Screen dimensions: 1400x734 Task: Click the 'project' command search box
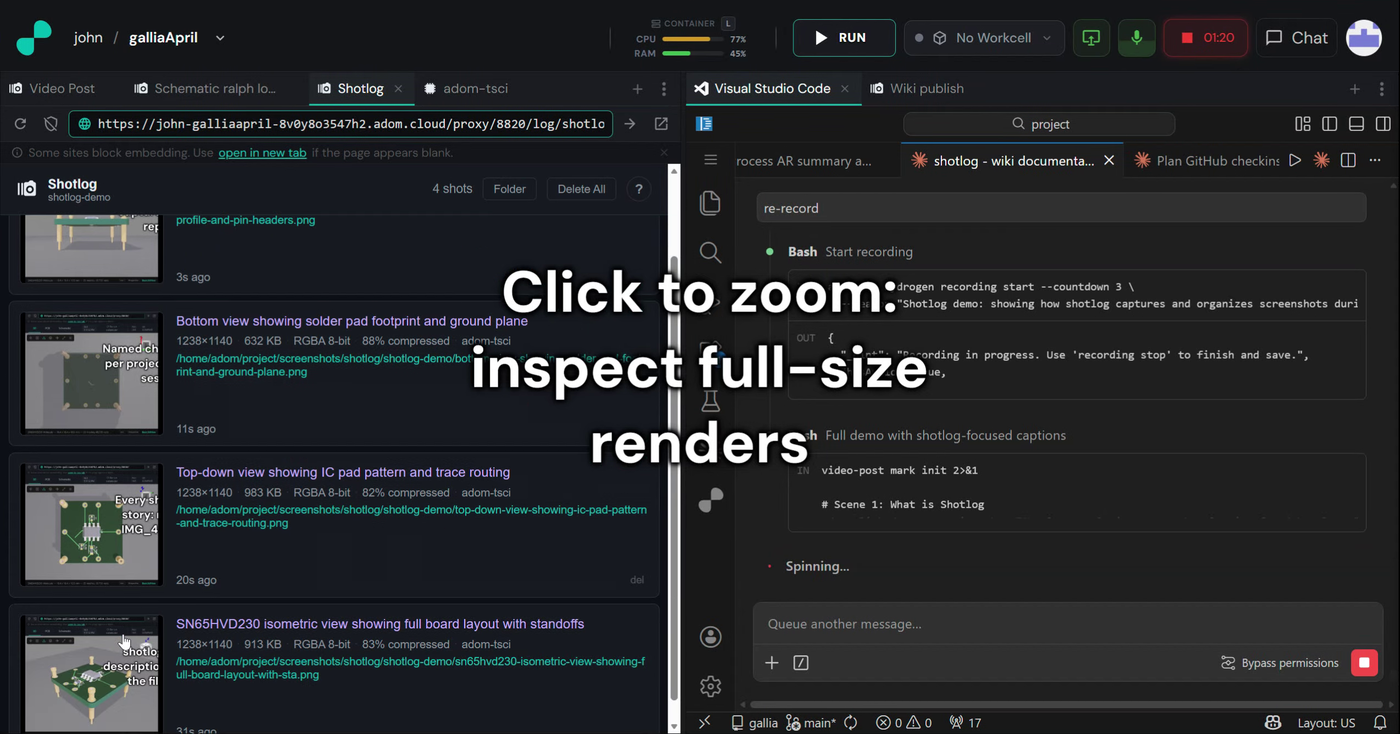1039,124
